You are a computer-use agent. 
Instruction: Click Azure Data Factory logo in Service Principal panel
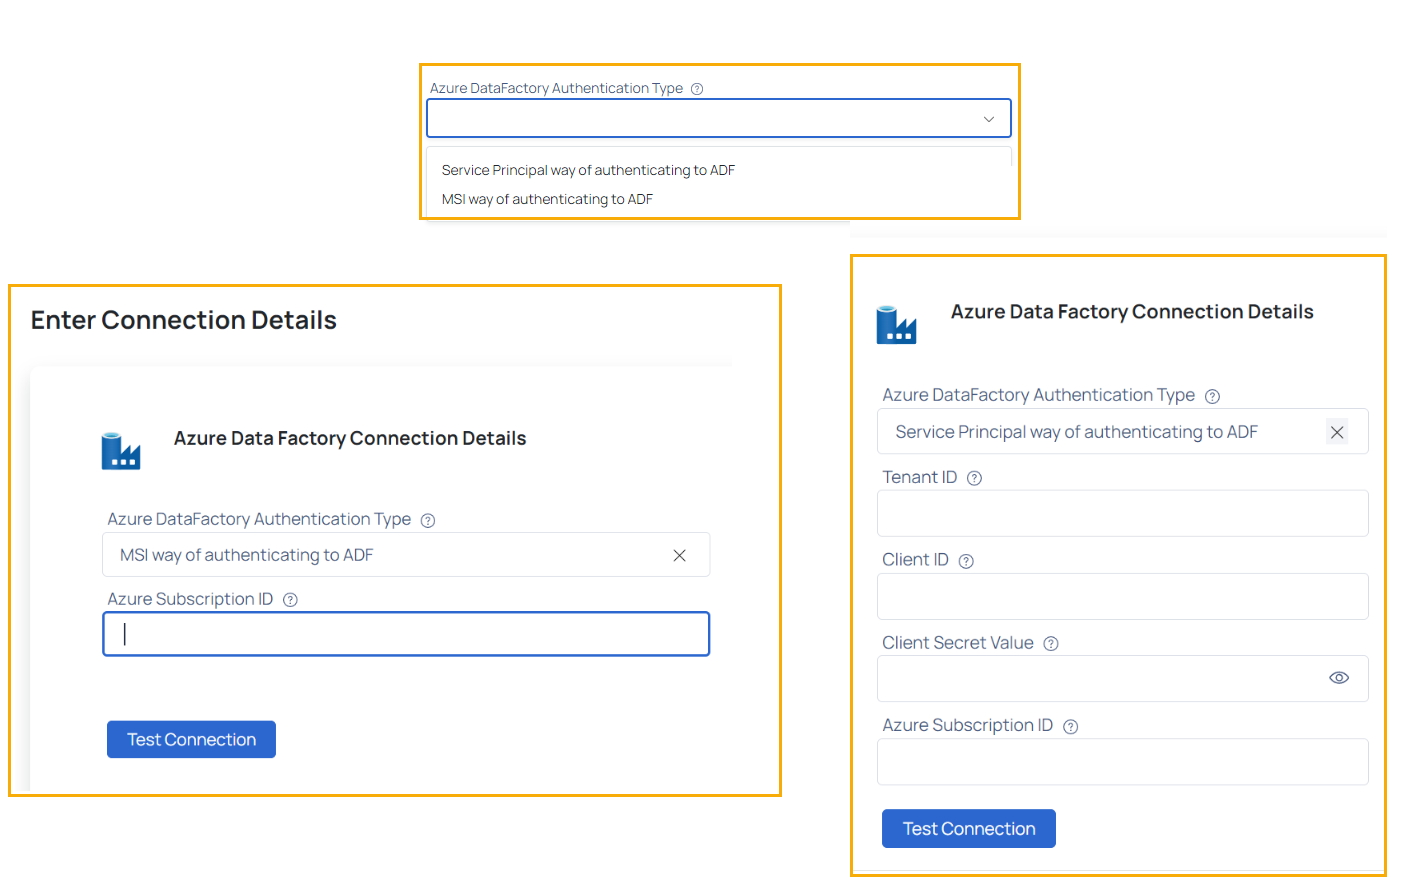(896, 325)
